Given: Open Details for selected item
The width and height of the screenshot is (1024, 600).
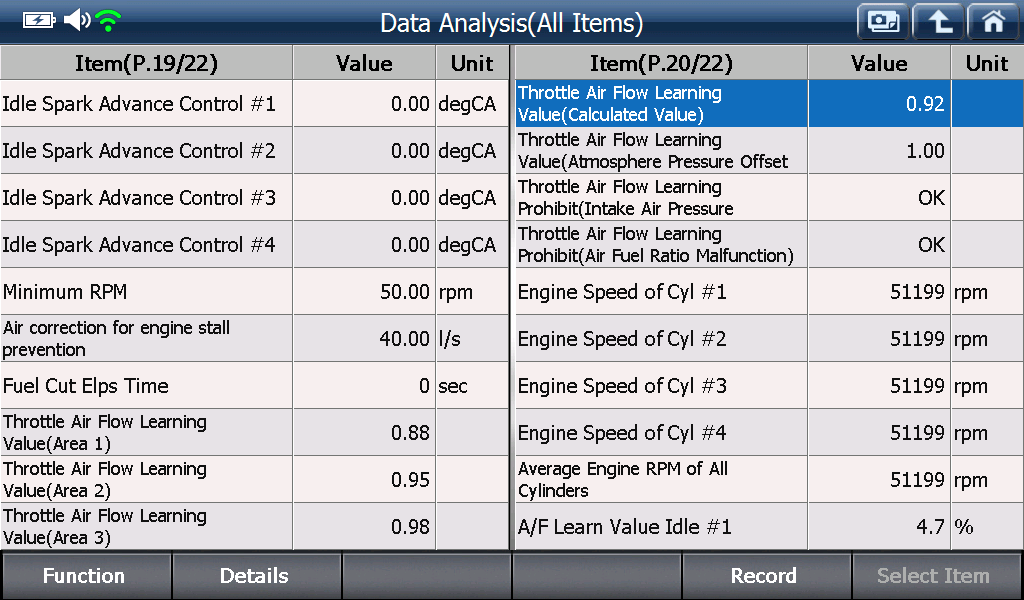Looking at the screenshot, I should tap(256, 576).
